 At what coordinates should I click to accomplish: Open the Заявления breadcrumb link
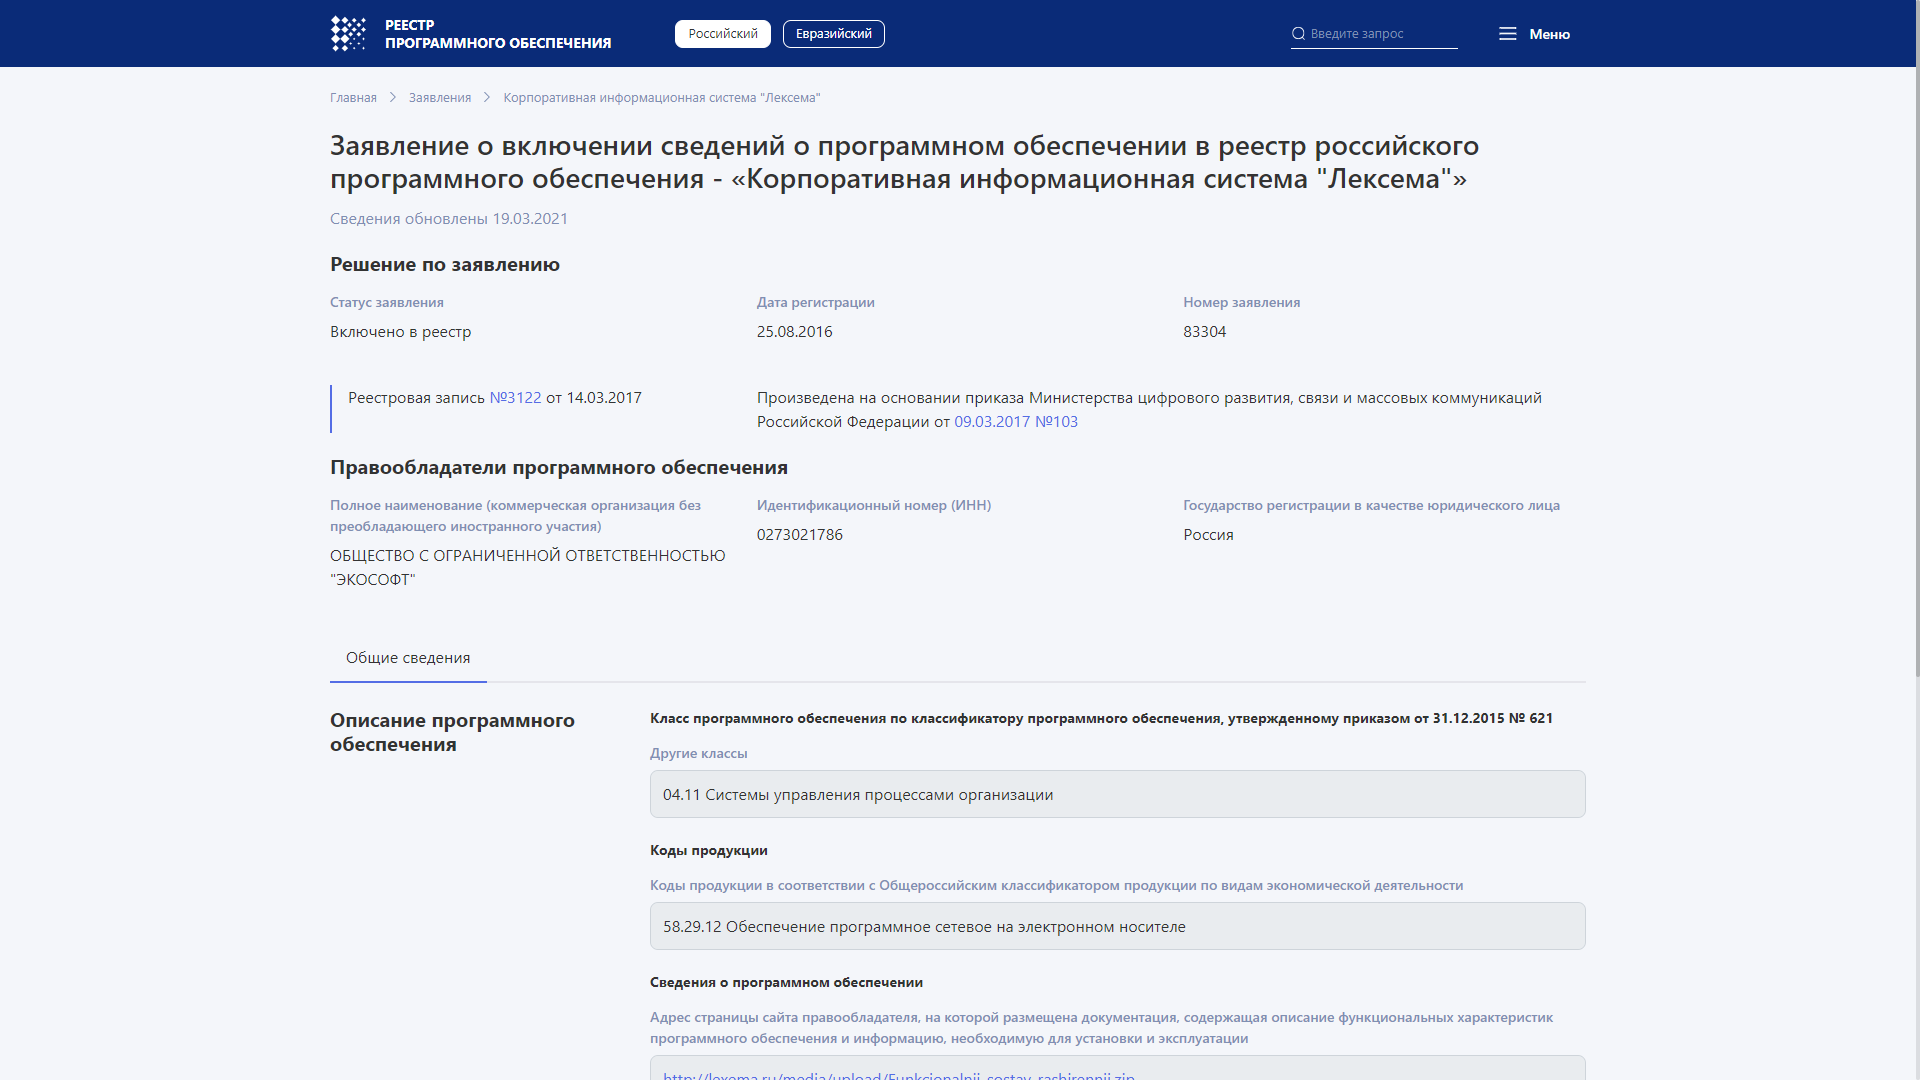(x=440, y=97)
